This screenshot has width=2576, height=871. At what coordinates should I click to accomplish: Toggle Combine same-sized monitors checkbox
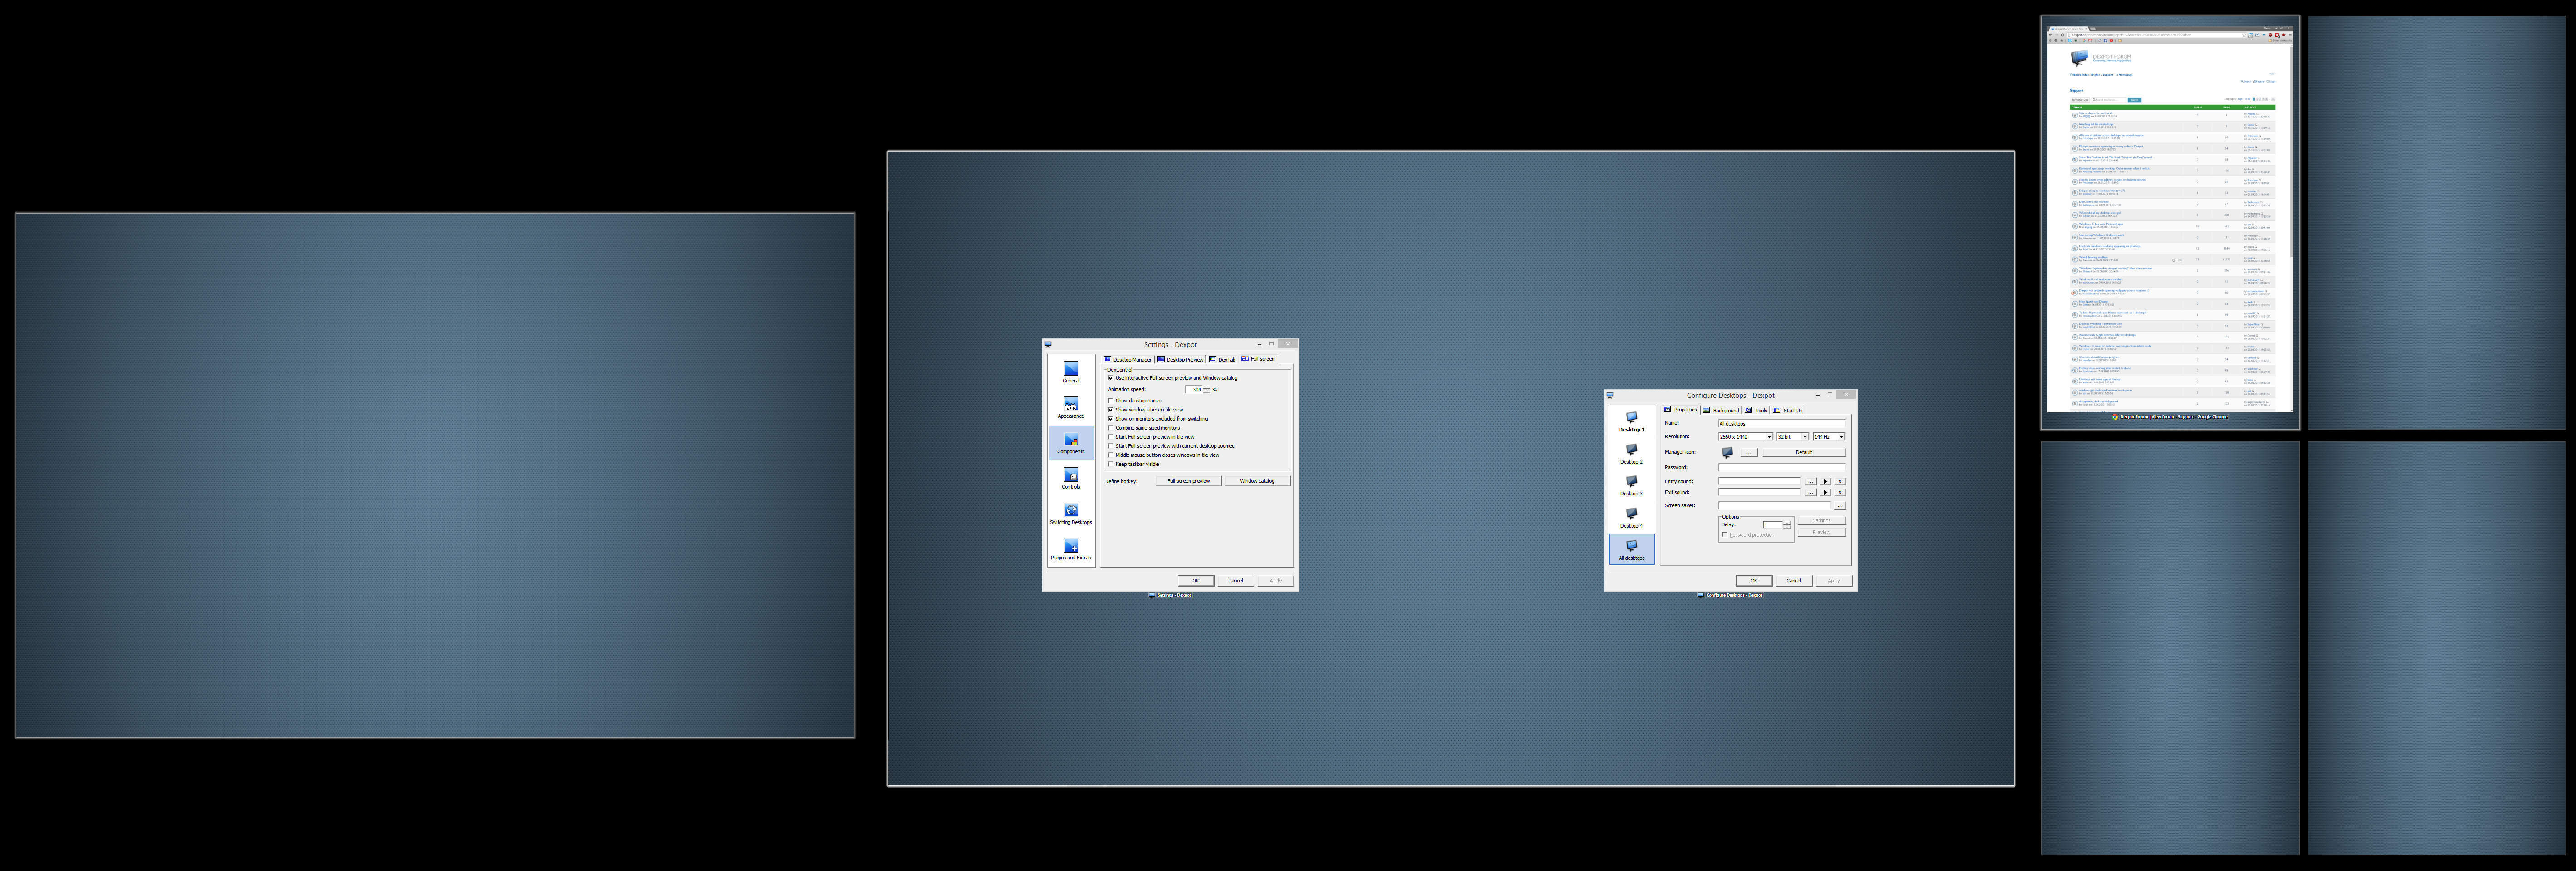[x=1110, y=428]
